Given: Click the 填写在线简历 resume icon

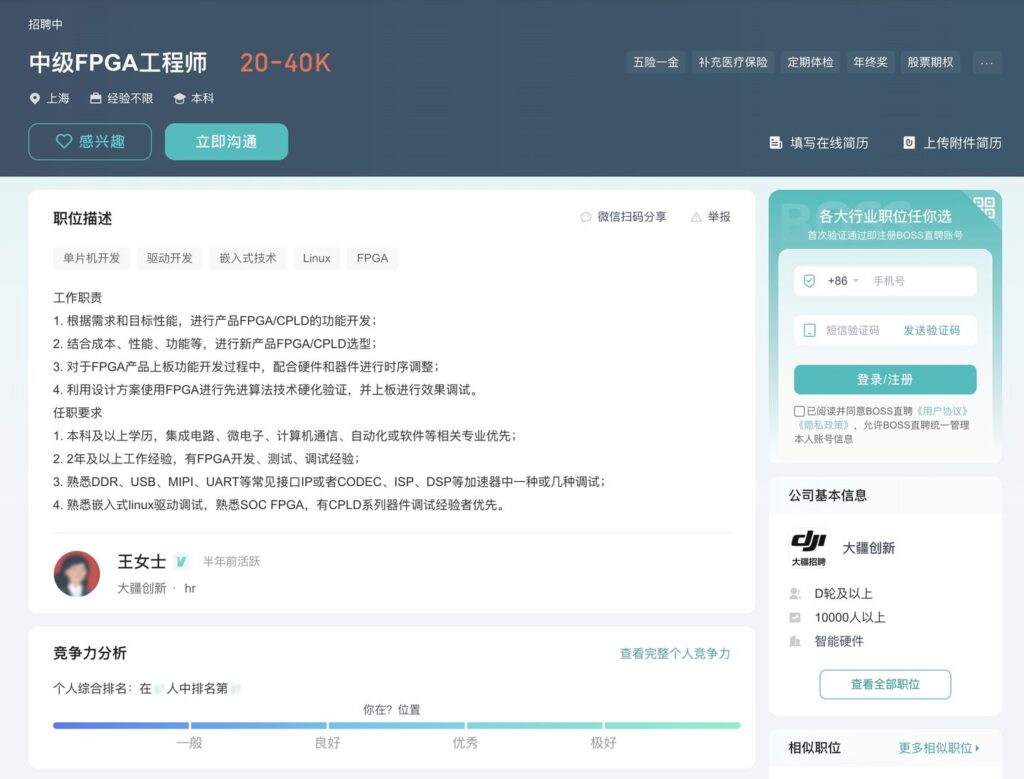Looking at the screenshot, I should click(x=775, y=143).
